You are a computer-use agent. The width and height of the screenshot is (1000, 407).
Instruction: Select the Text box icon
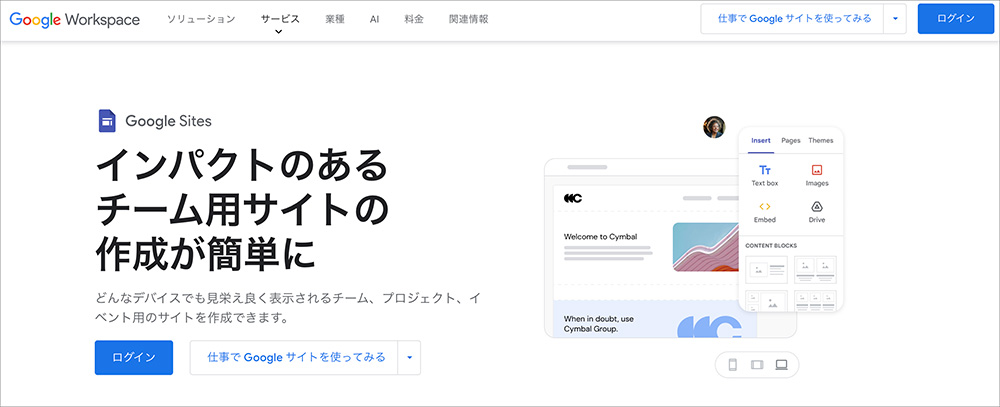coord(765,170)
